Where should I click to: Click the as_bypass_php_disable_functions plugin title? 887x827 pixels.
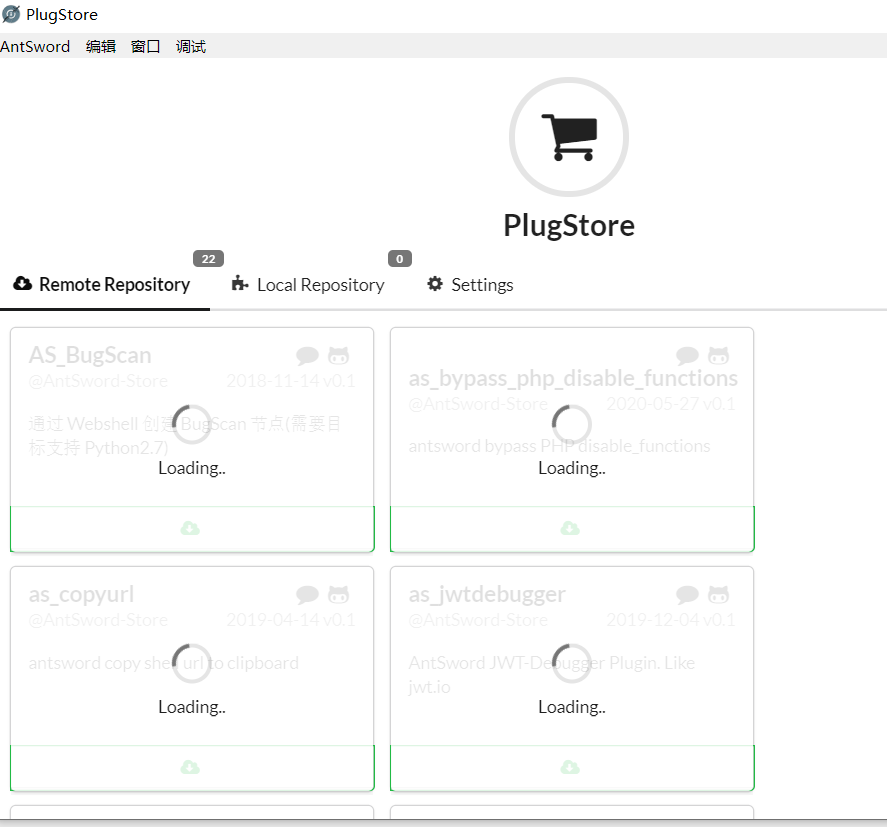[573, 378]
